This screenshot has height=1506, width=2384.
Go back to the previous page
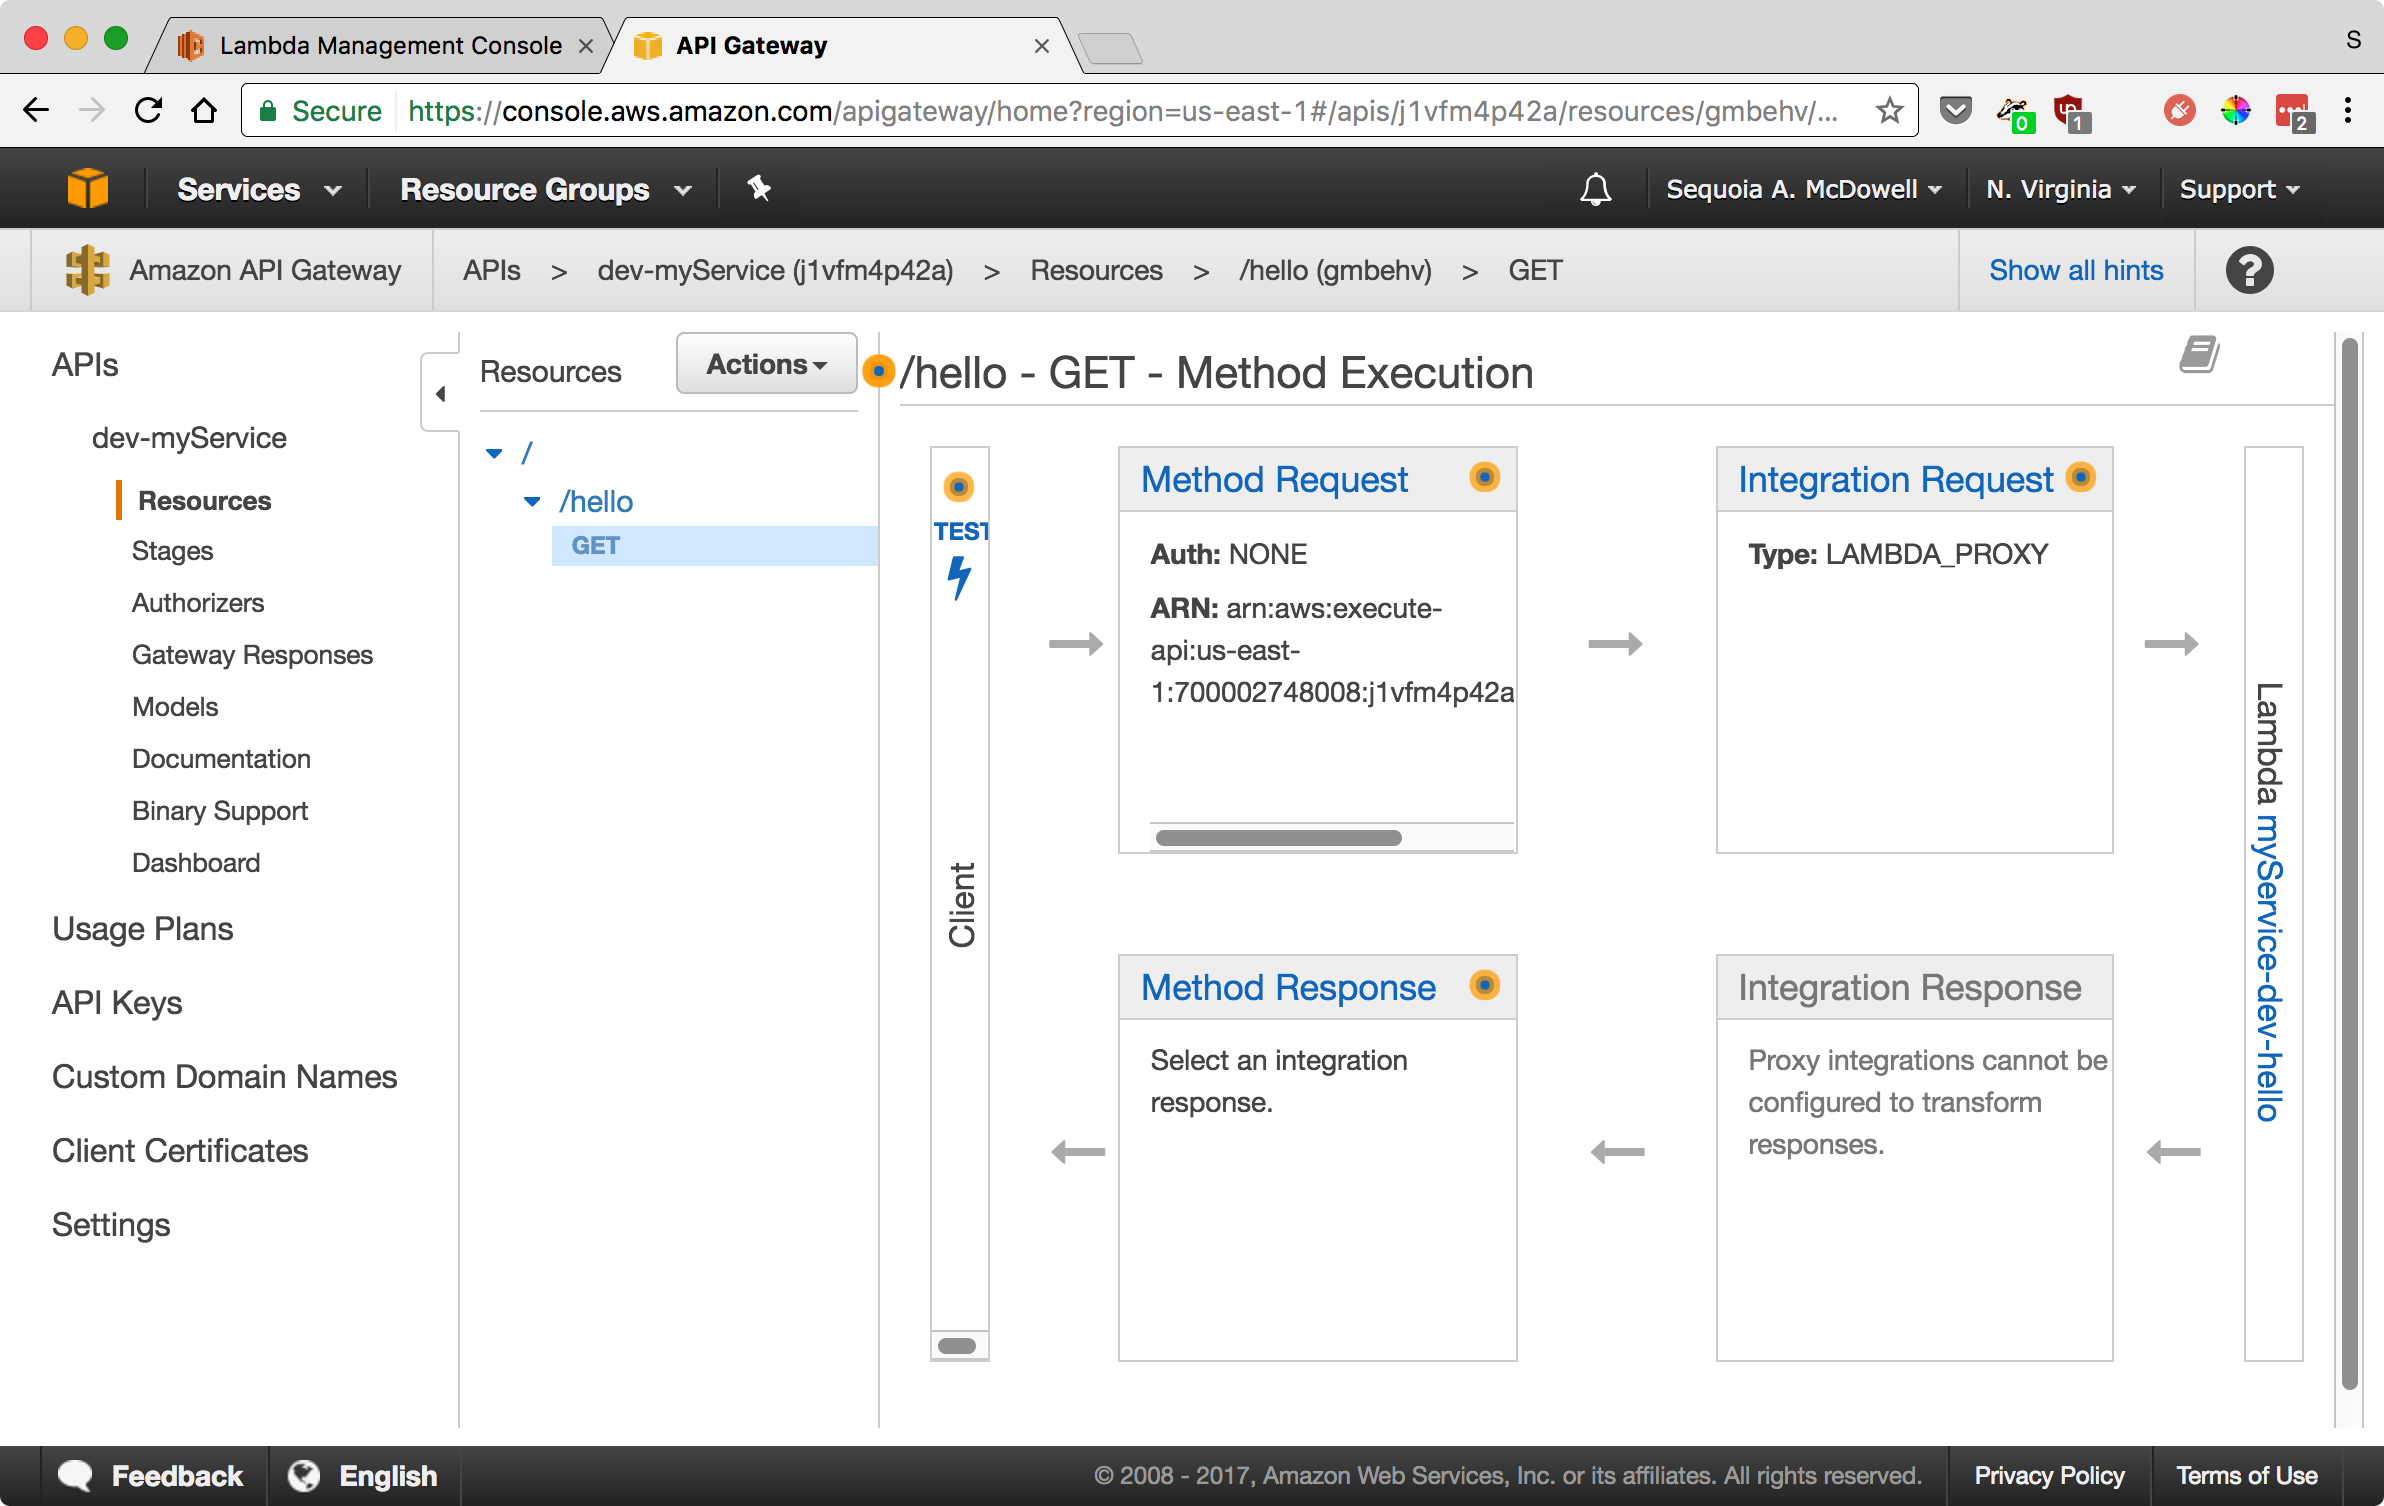pyautogui.click(x=36, y=110)
